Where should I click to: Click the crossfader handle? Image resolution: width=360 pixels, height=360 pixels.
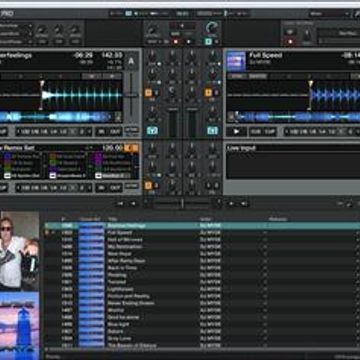[x=182, y=203]
